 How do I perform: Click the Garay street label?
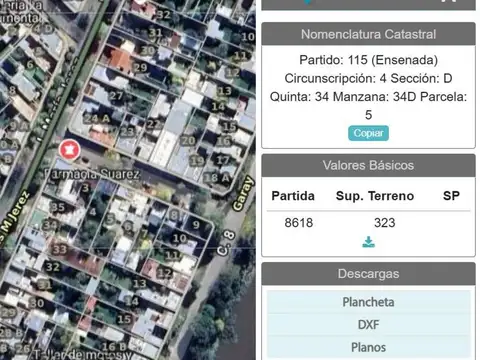[243, 194]
